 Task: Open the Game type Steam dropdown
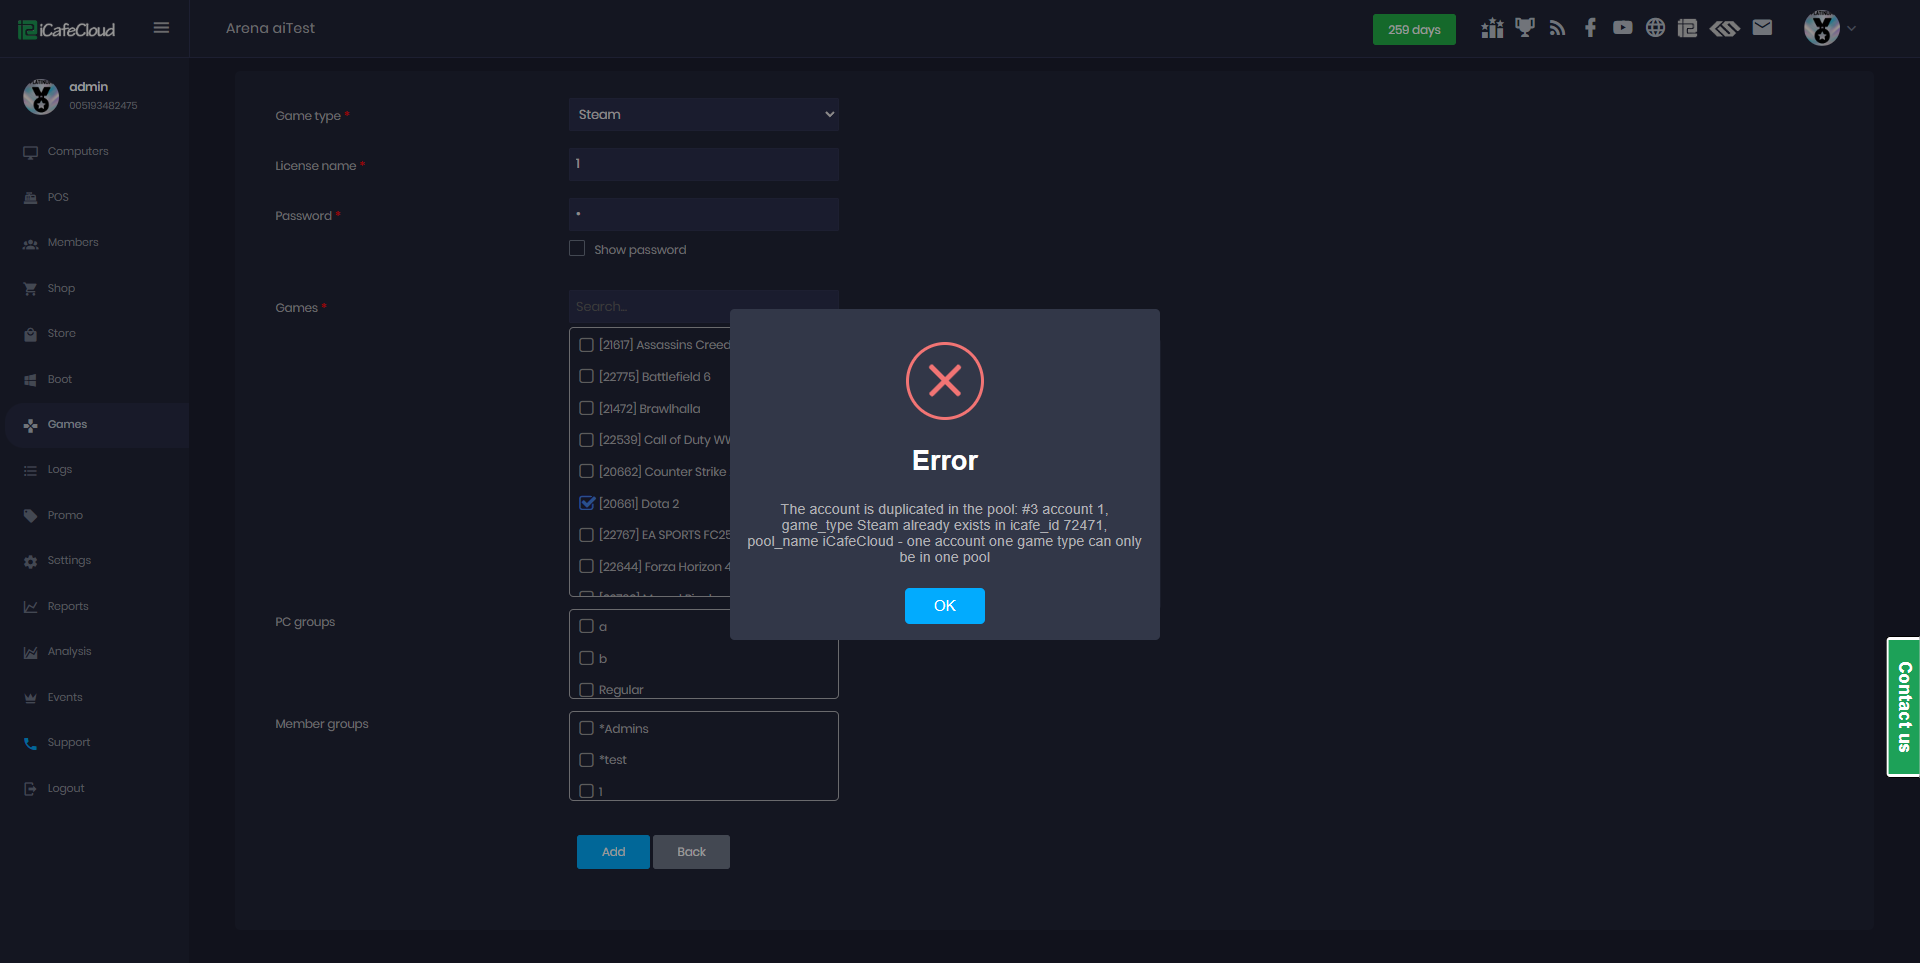pos(704,114)
